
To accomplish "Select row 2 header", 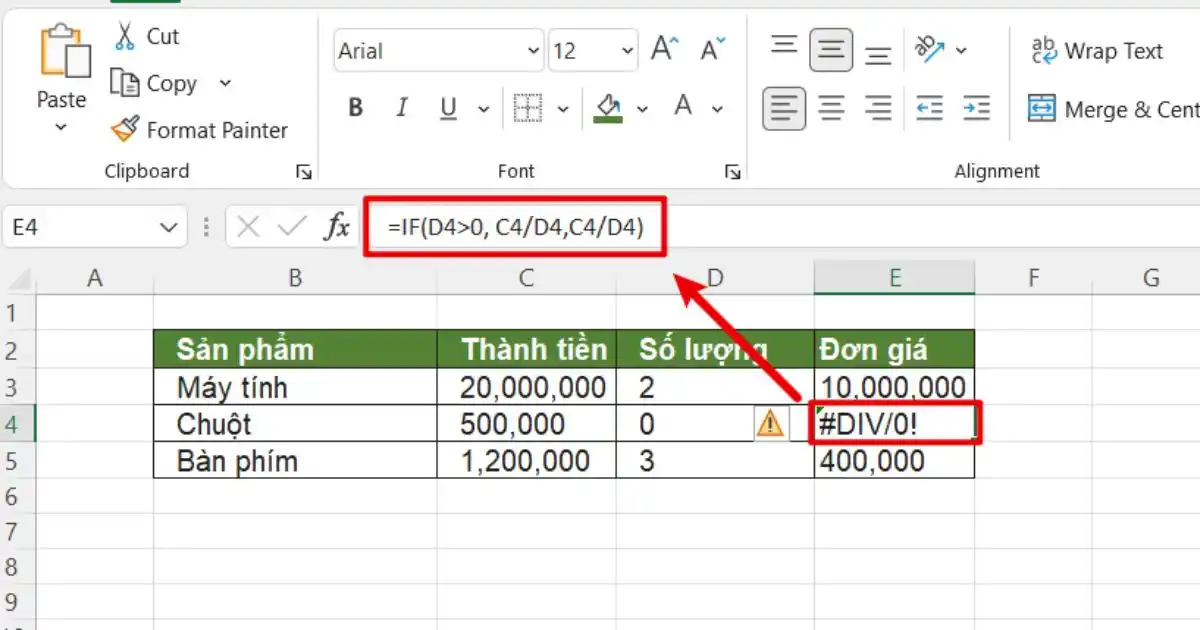I will click(x=17, y=350).
